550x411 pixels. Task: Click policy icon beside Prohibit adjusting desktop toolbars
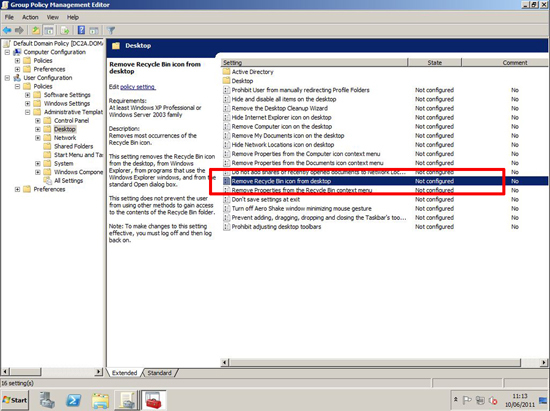coord(227,227)
